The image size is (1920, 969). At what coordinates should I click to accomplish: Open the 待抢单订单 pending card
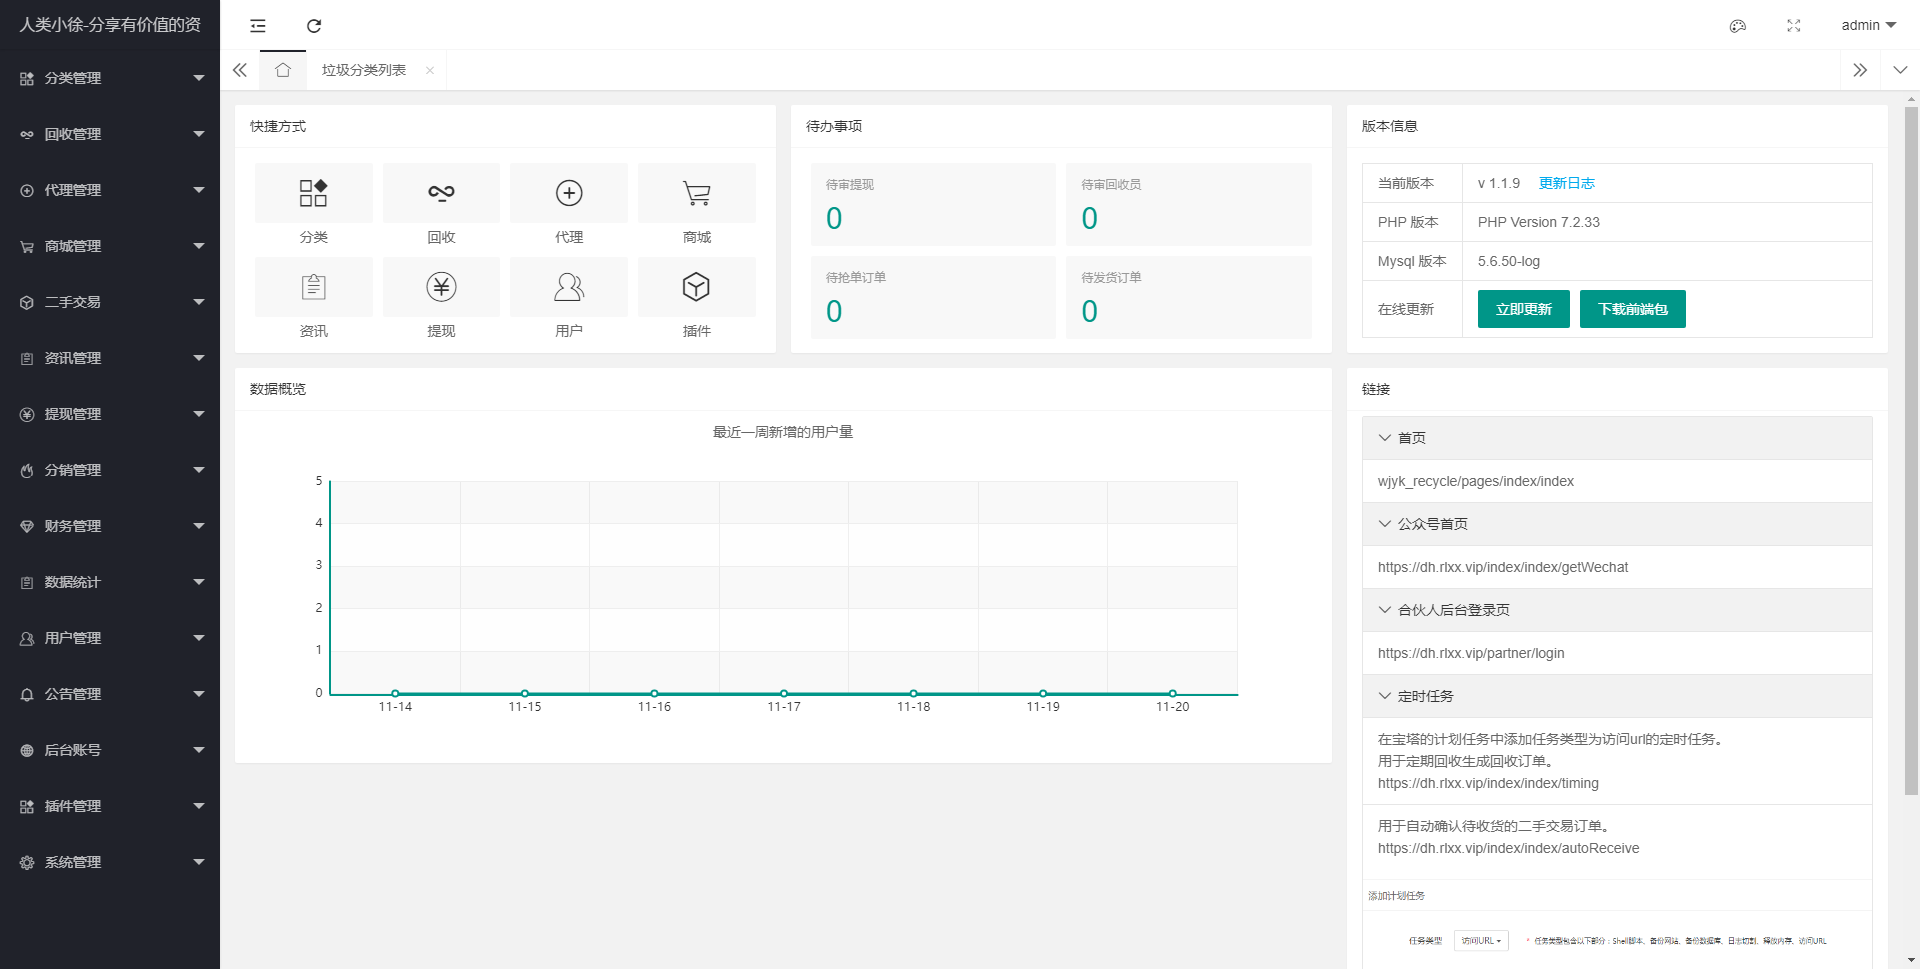click(x=933, y=297)
